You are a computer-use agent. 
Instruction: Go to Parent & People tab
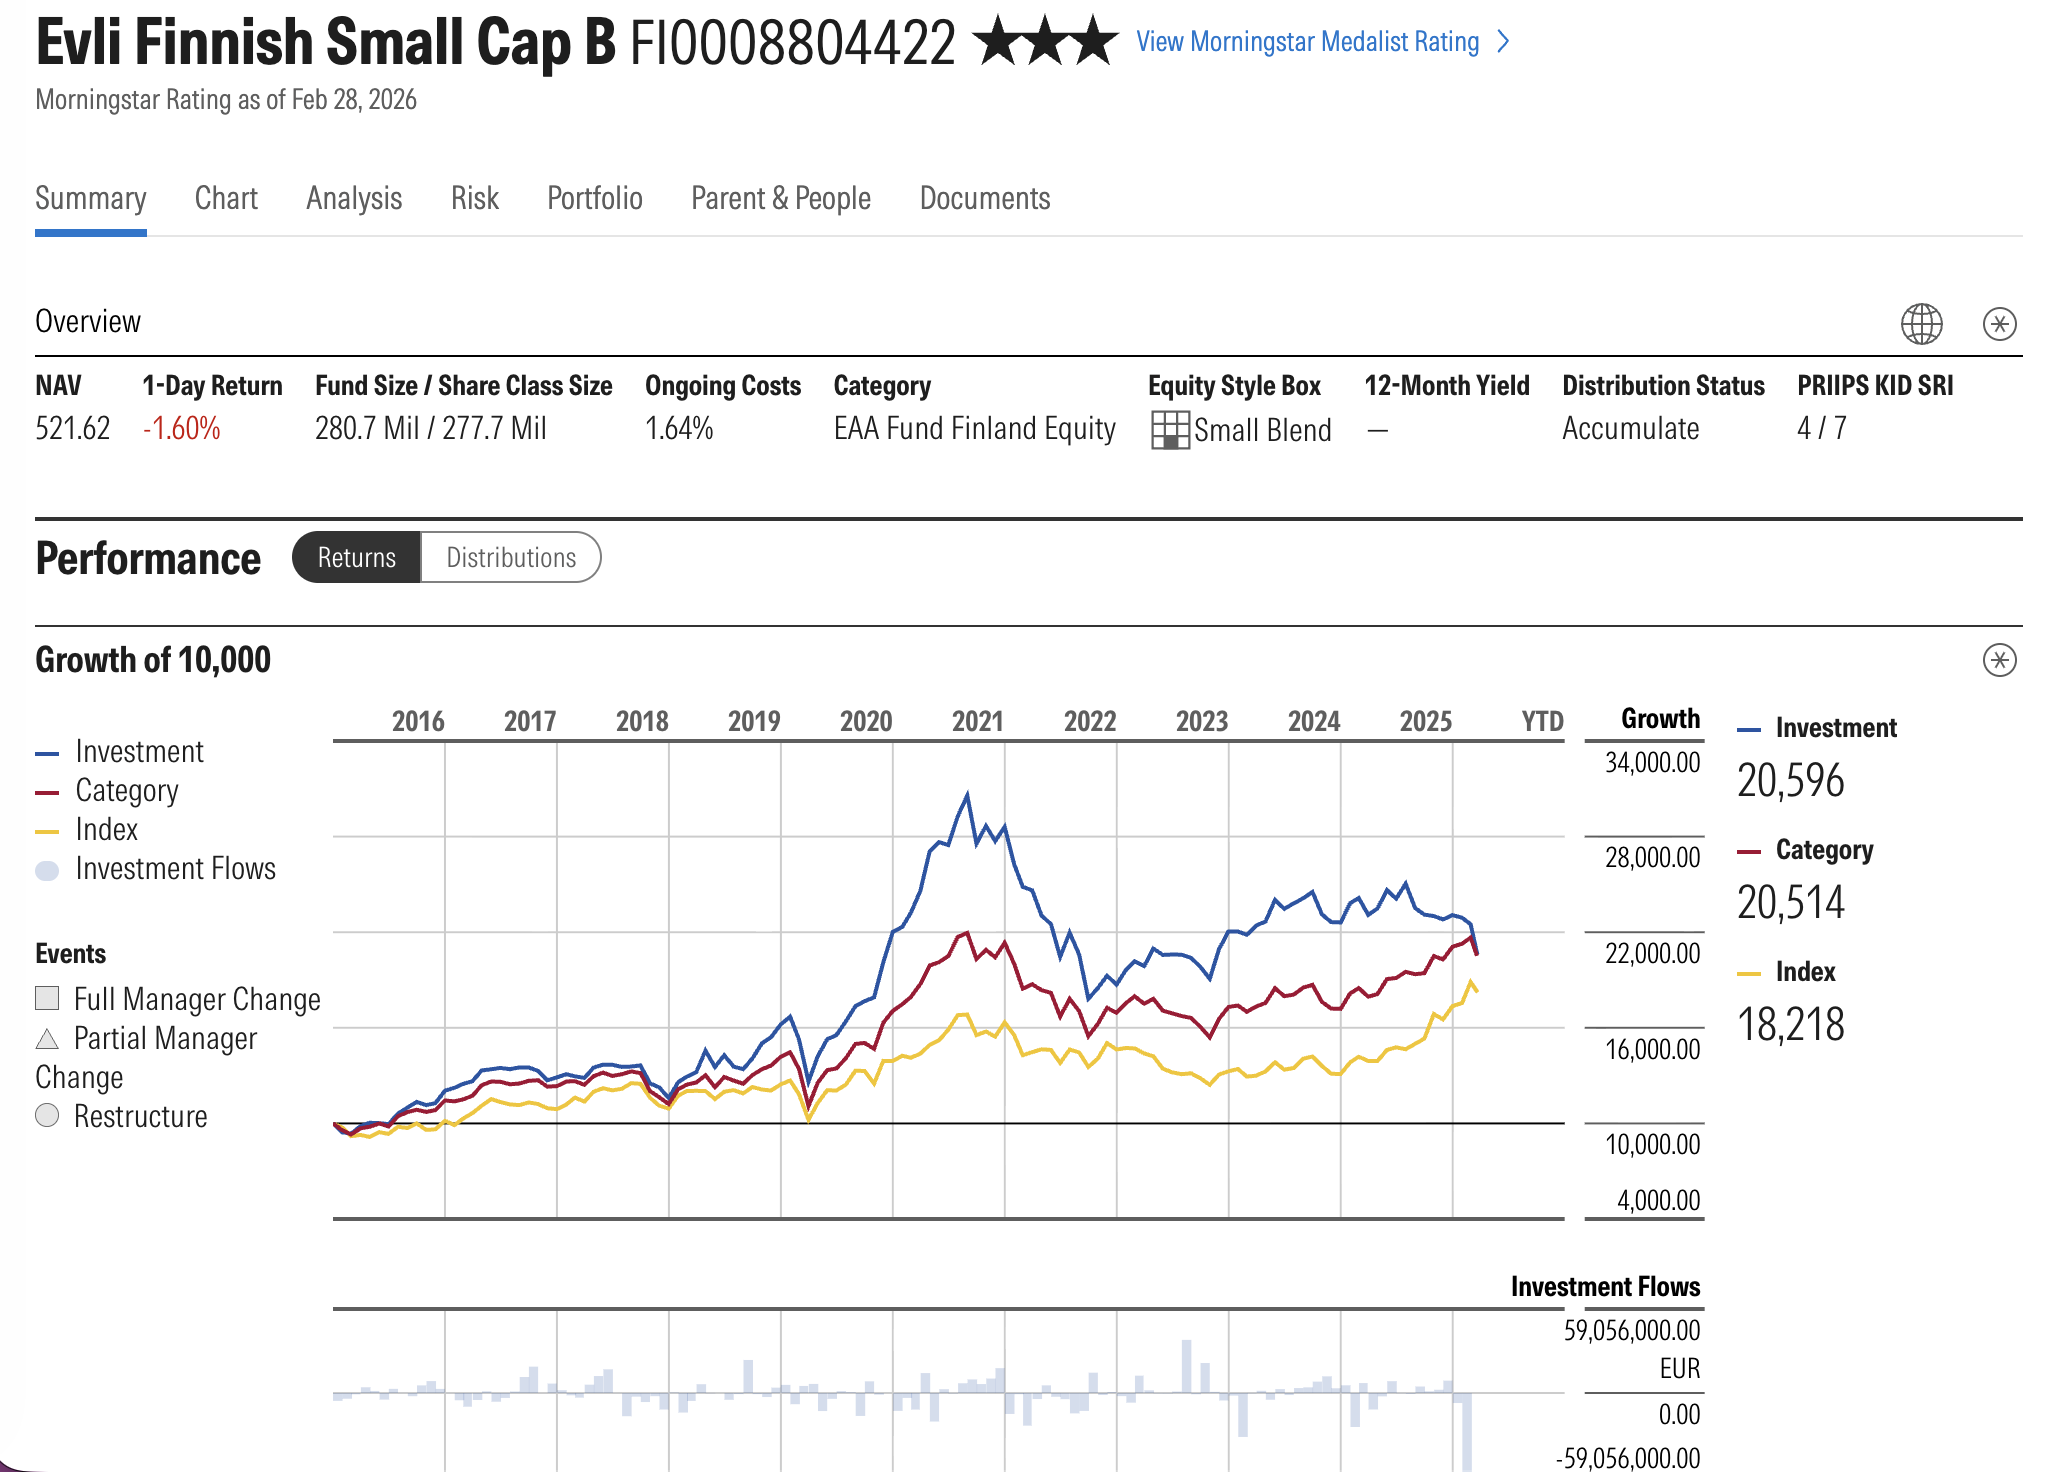point(780,198)
